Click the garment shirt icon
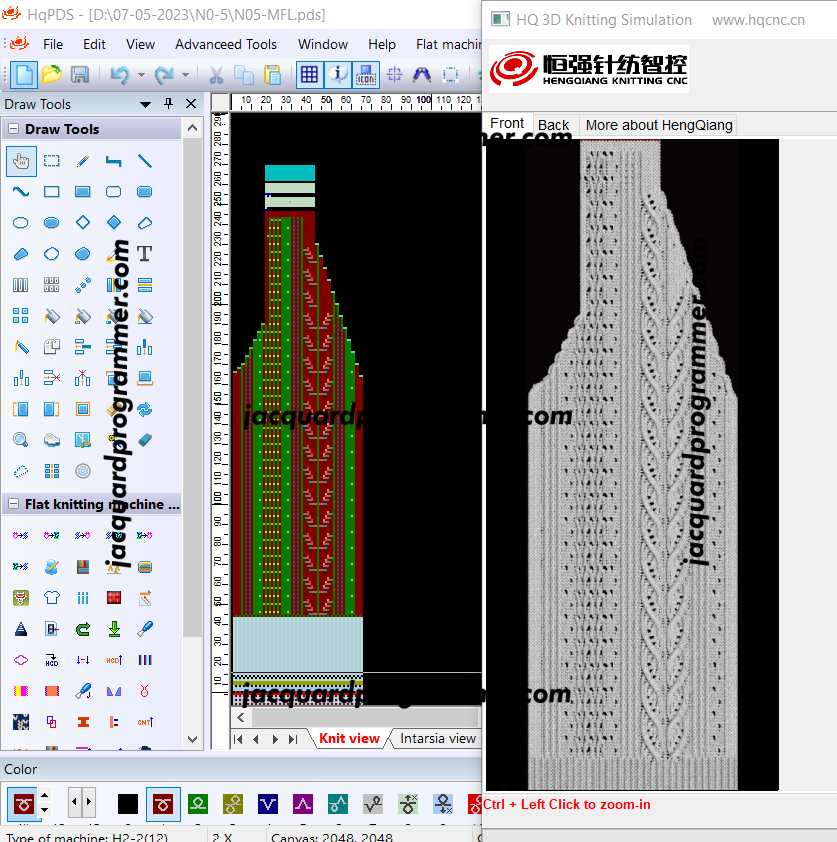 (x=52, y=598)
